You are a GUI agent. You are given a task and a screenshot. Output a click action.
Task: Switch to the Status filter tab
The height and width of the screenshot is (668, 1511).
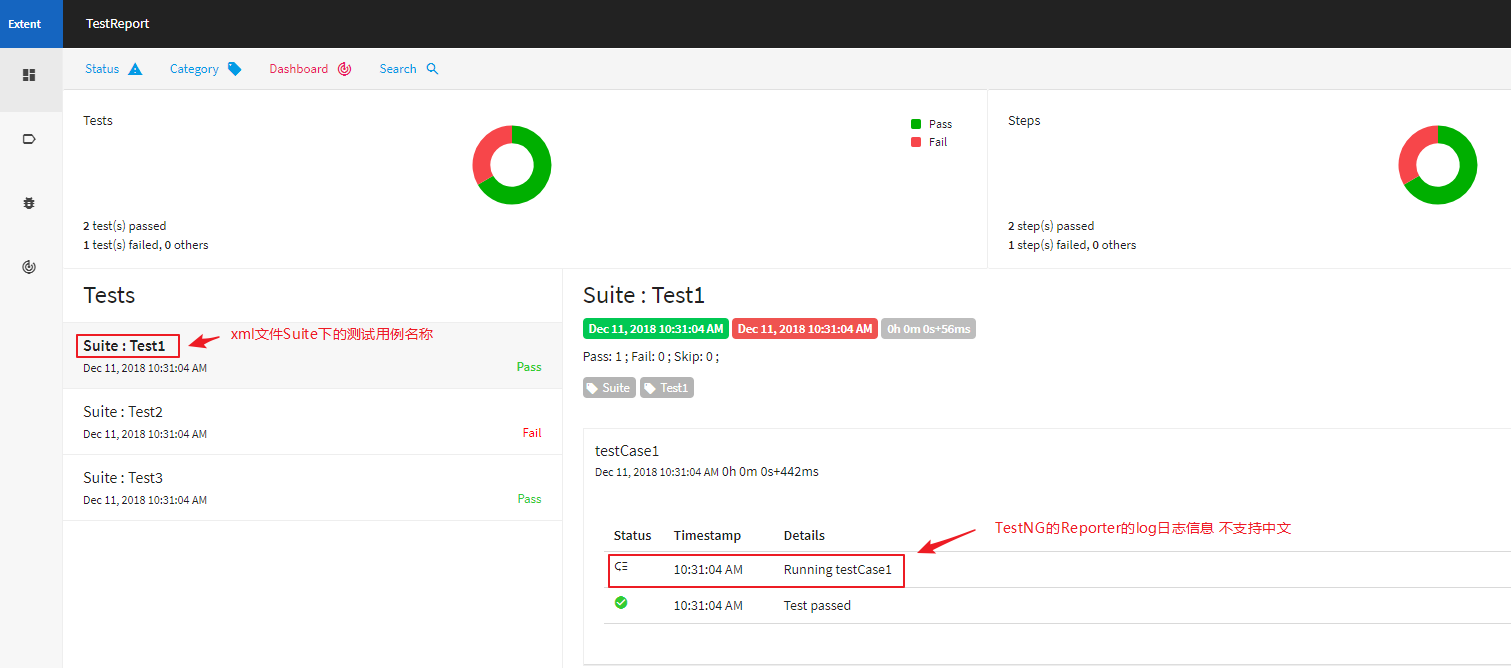coord(102,68)
